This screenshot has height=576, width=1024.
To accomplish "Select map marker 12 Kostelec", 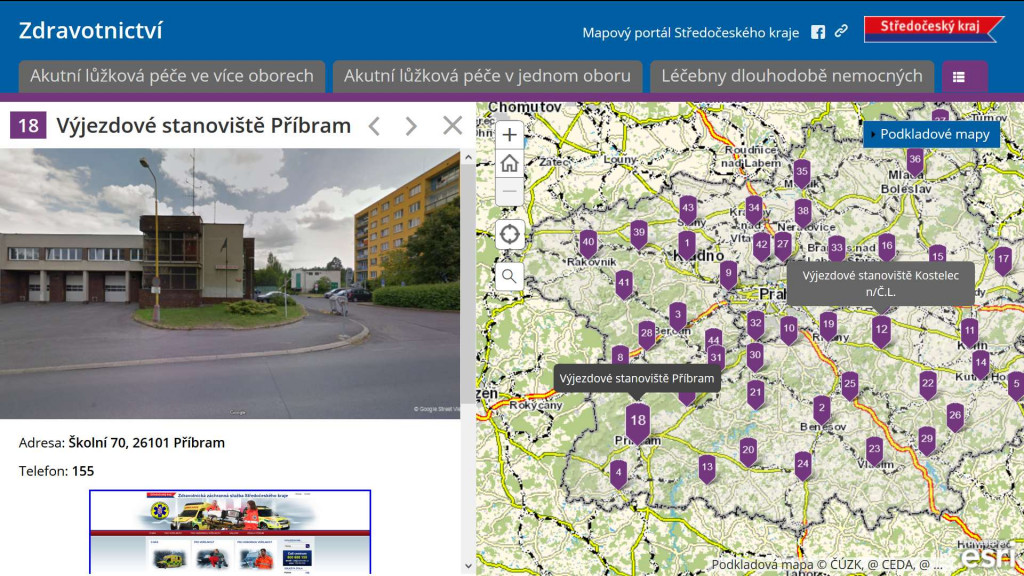I will point(881,331).
